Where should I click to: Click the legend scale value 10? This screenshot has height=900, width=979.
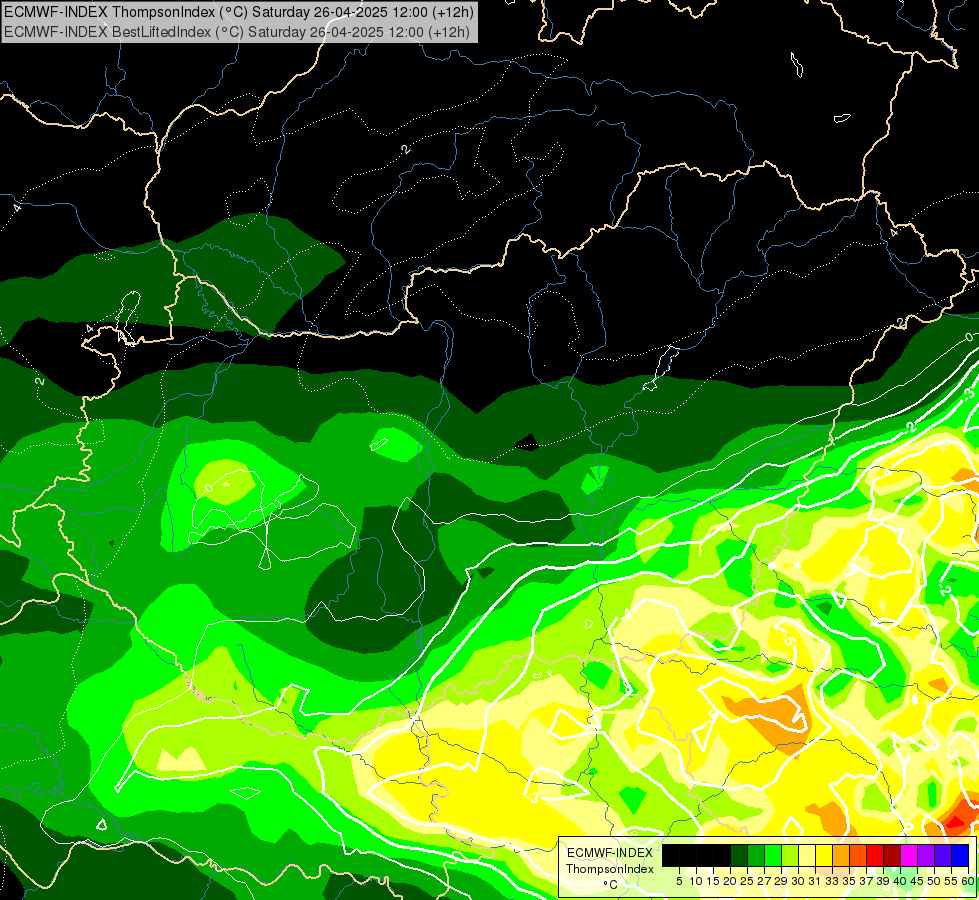696,881
